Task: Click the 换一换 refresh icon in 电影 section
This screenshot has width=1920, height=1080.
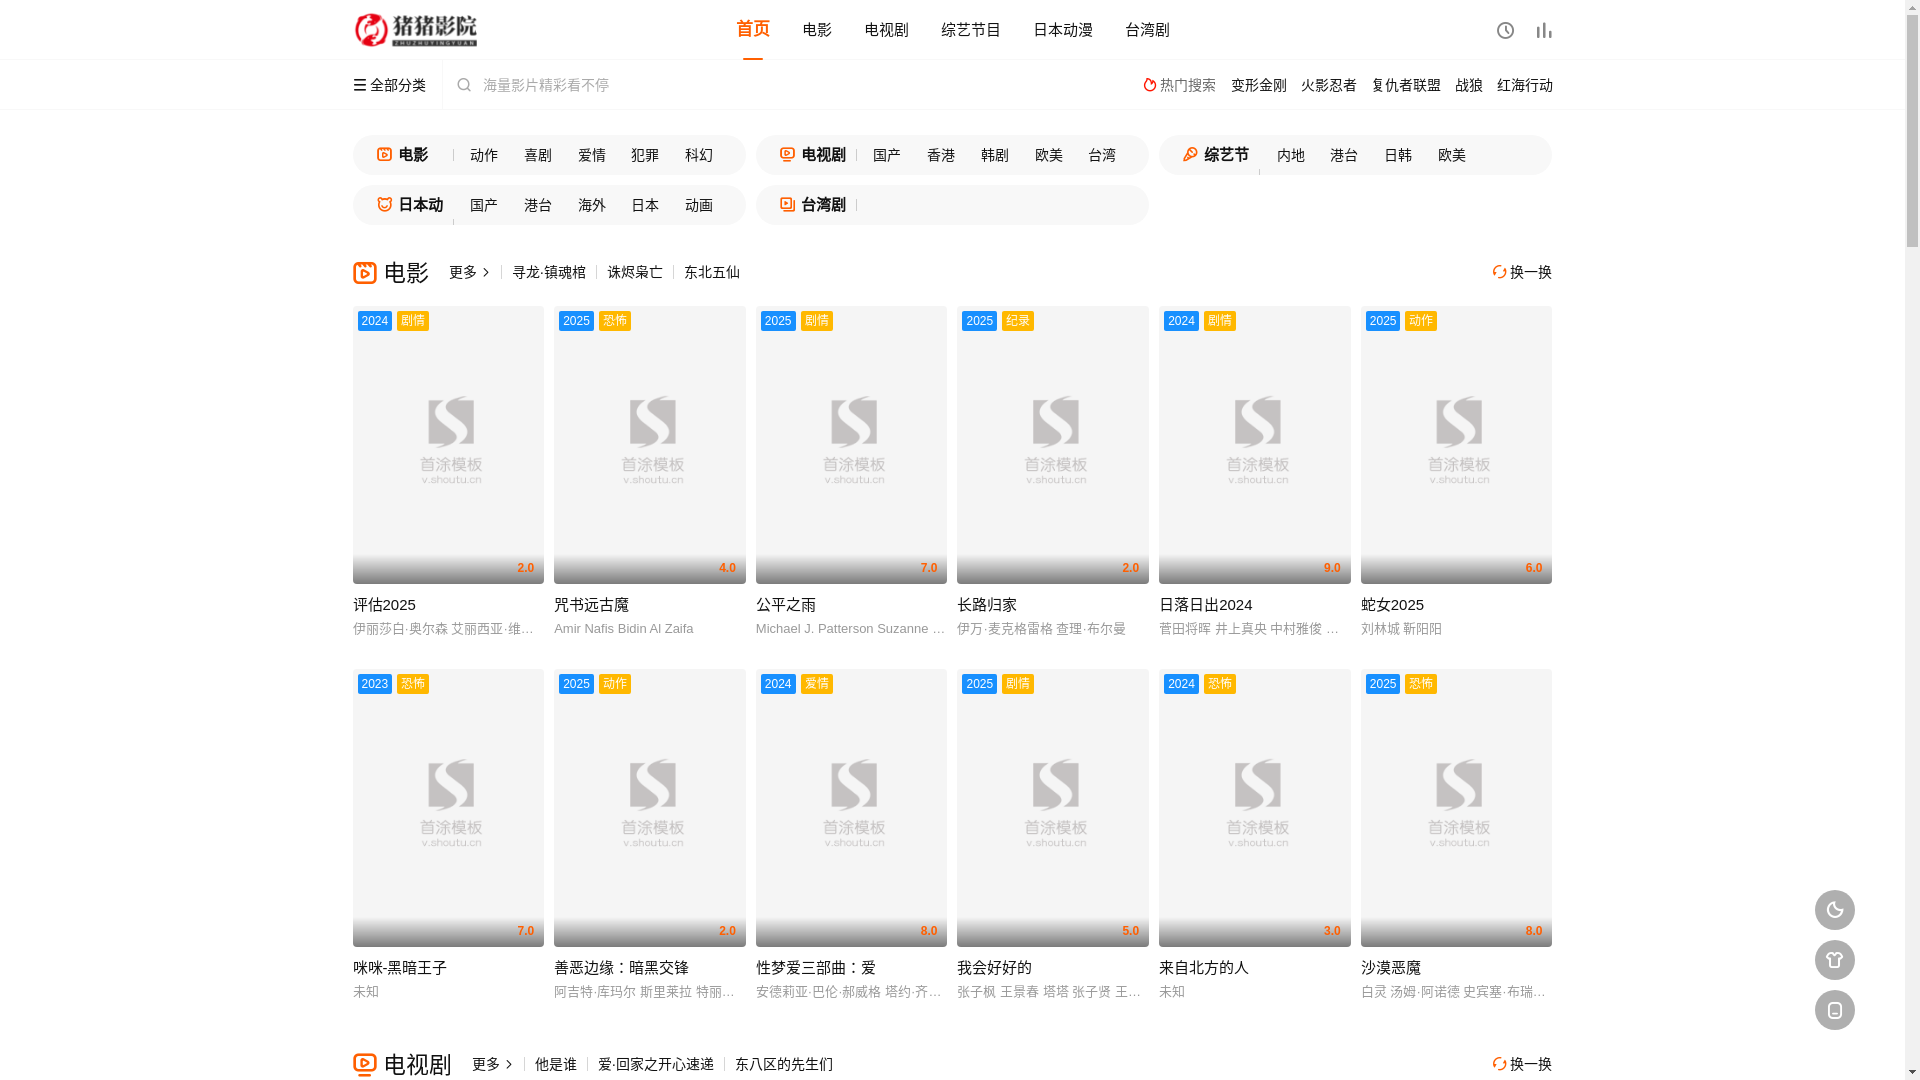Action: pyautogui.click(x=1499, y=272)
